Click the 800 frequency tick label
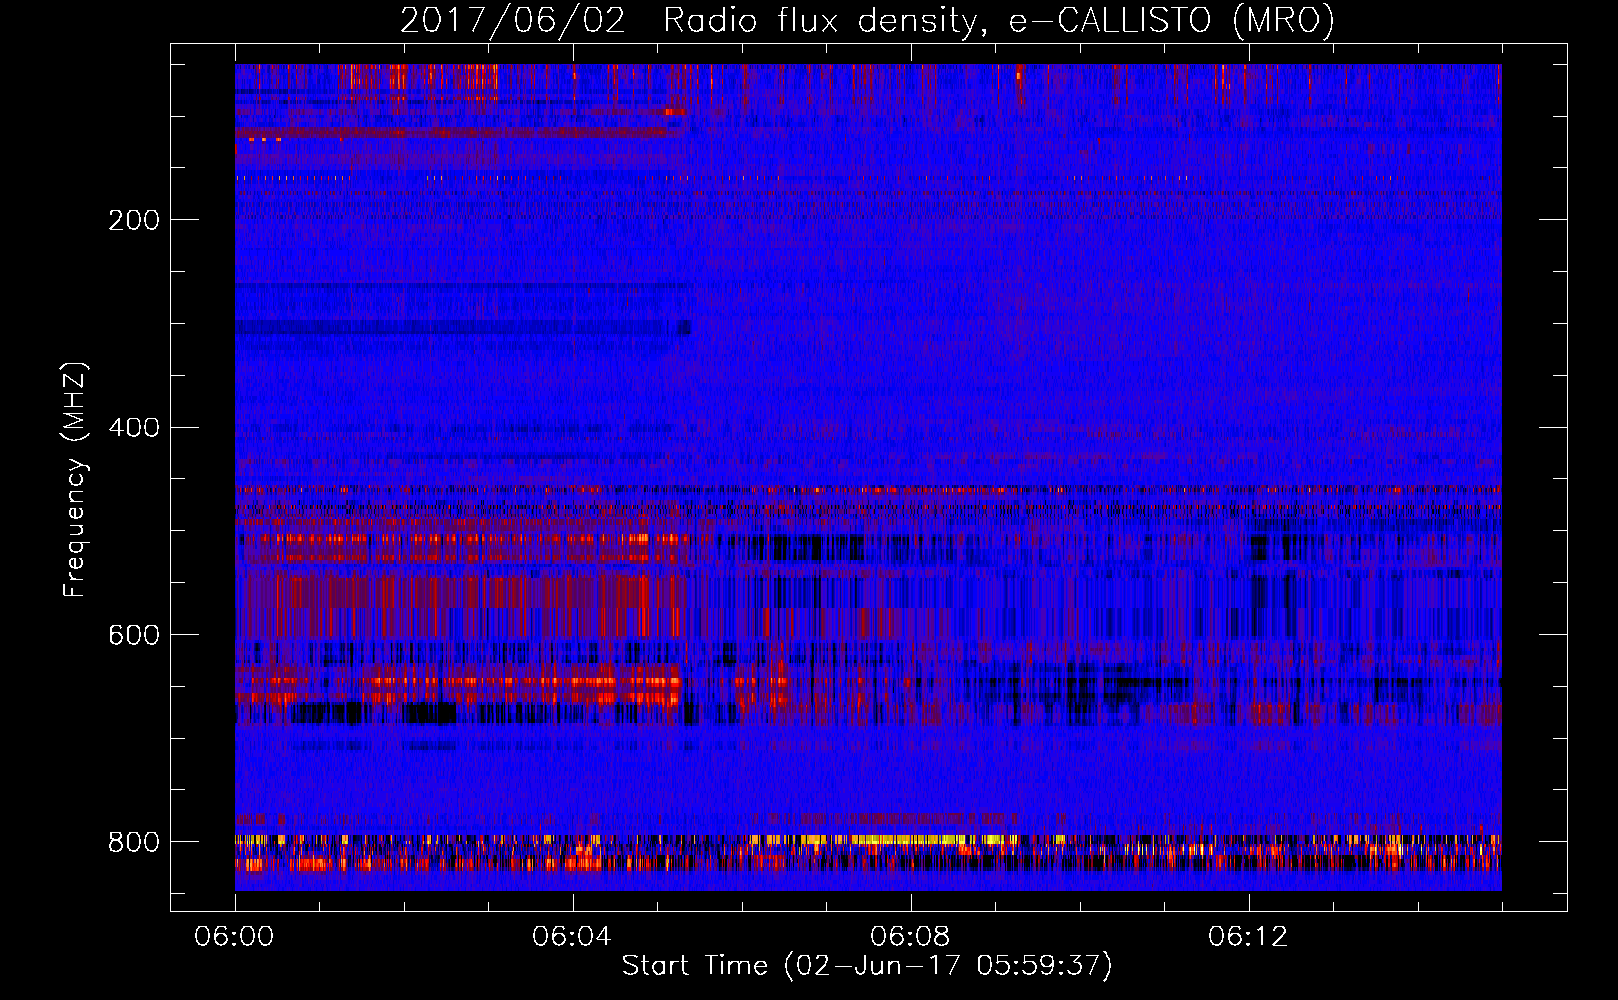Screen dimensions: 1618x1000 point(134,842)
